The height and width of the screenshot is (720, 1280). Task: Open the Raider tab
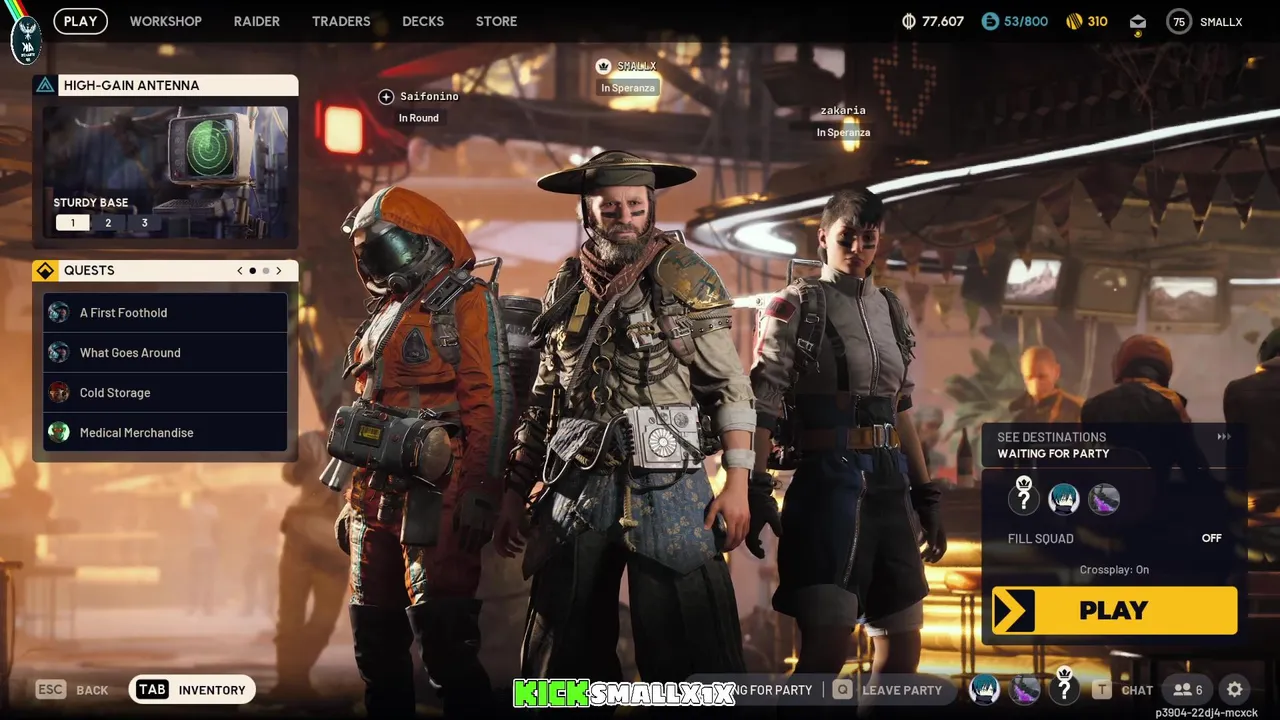[256, 21]
